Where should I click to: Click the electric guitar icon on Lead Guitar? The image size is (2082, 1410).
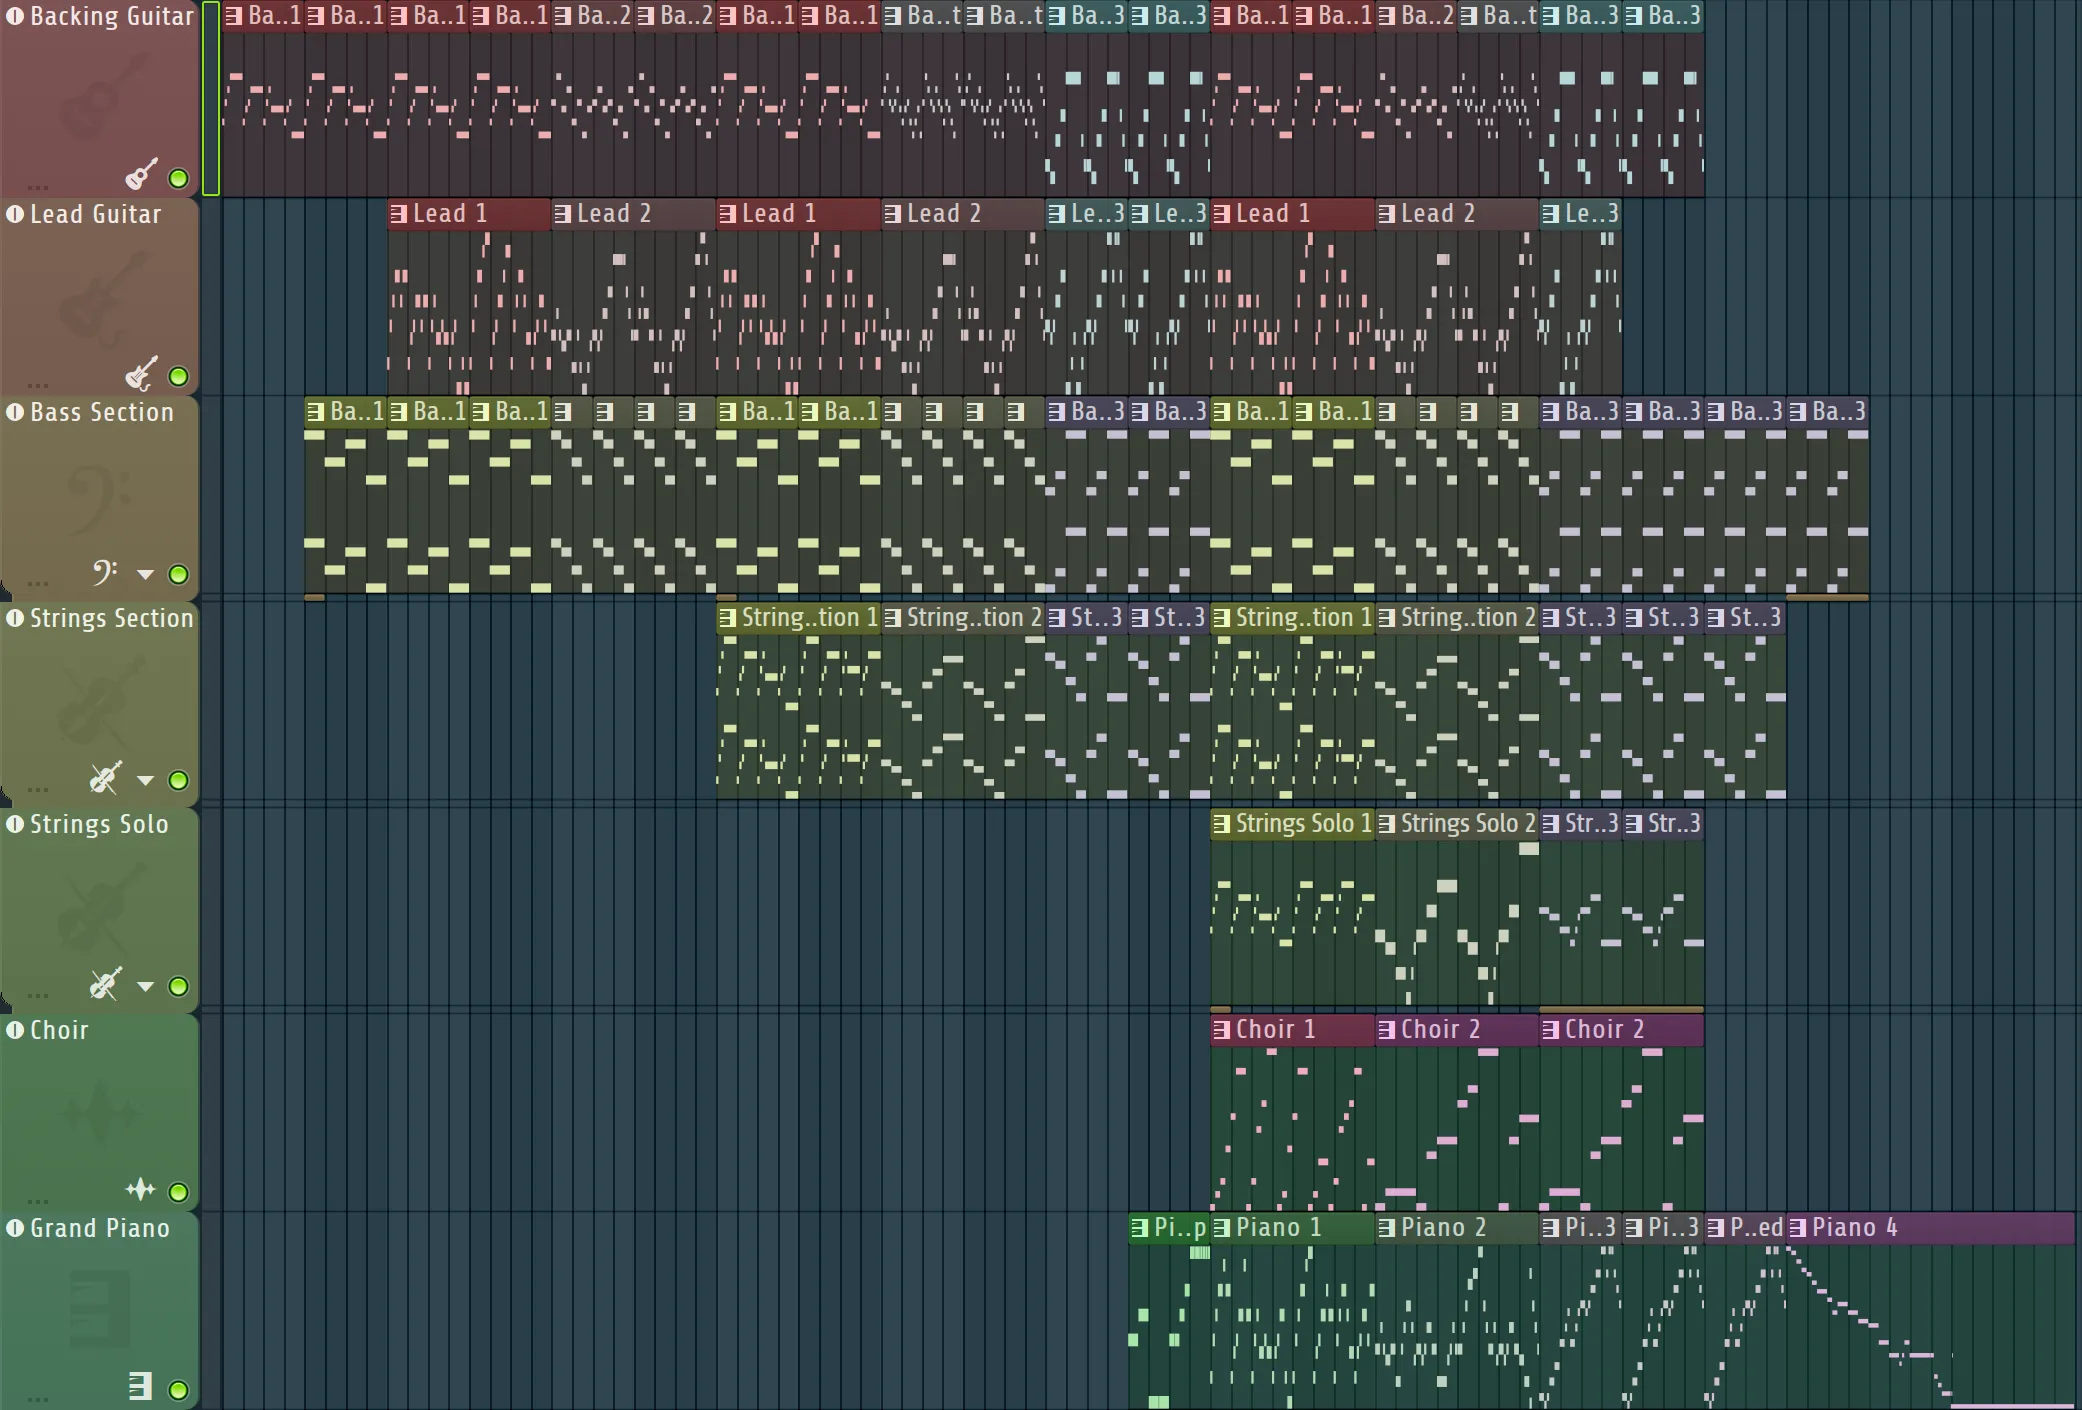tap(141, 374)
